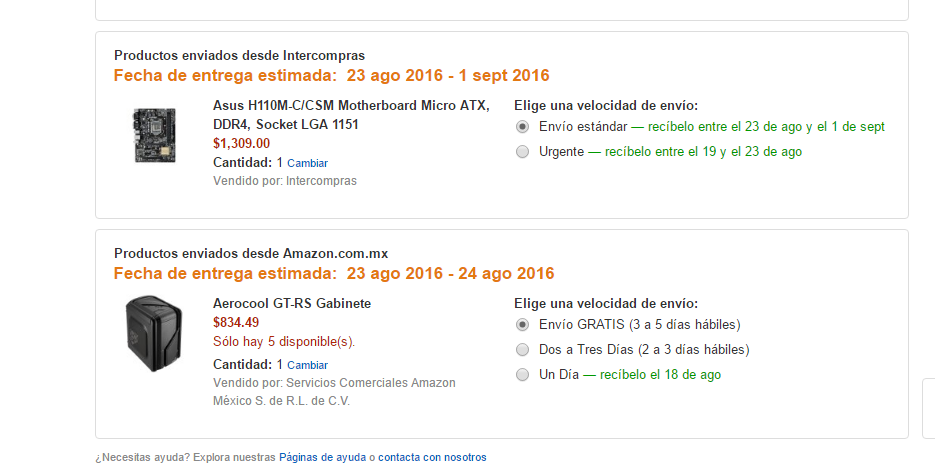Click the Intercompras estimated delivery date heading
This screenshot has height=463, width=935.
point(331,75)
